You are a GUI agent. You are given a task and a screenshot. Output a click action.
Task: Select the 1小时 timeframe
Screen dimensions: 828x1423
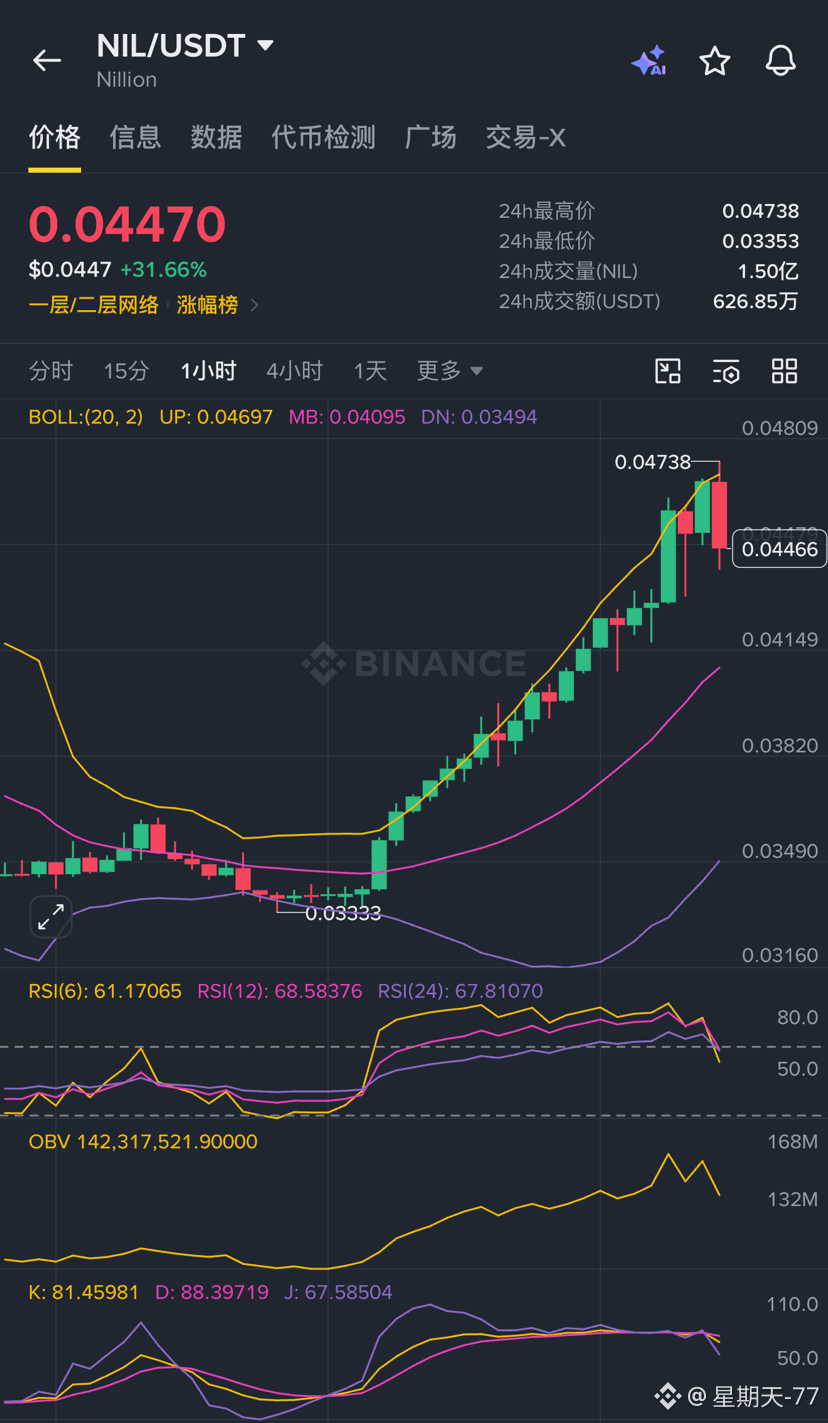point(208,371)
